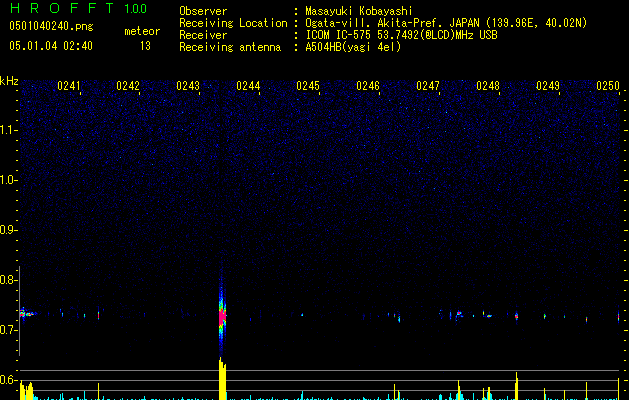
Task: Click the Receiving antenna label
Action: coord(230,47)
